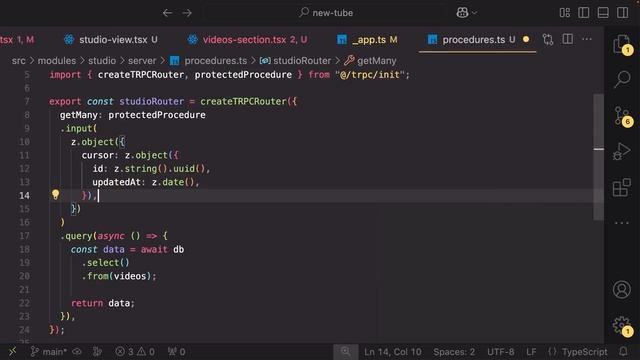
Task: Go to line via Ln 14, Col 10
Action: [x=393, y=351]
